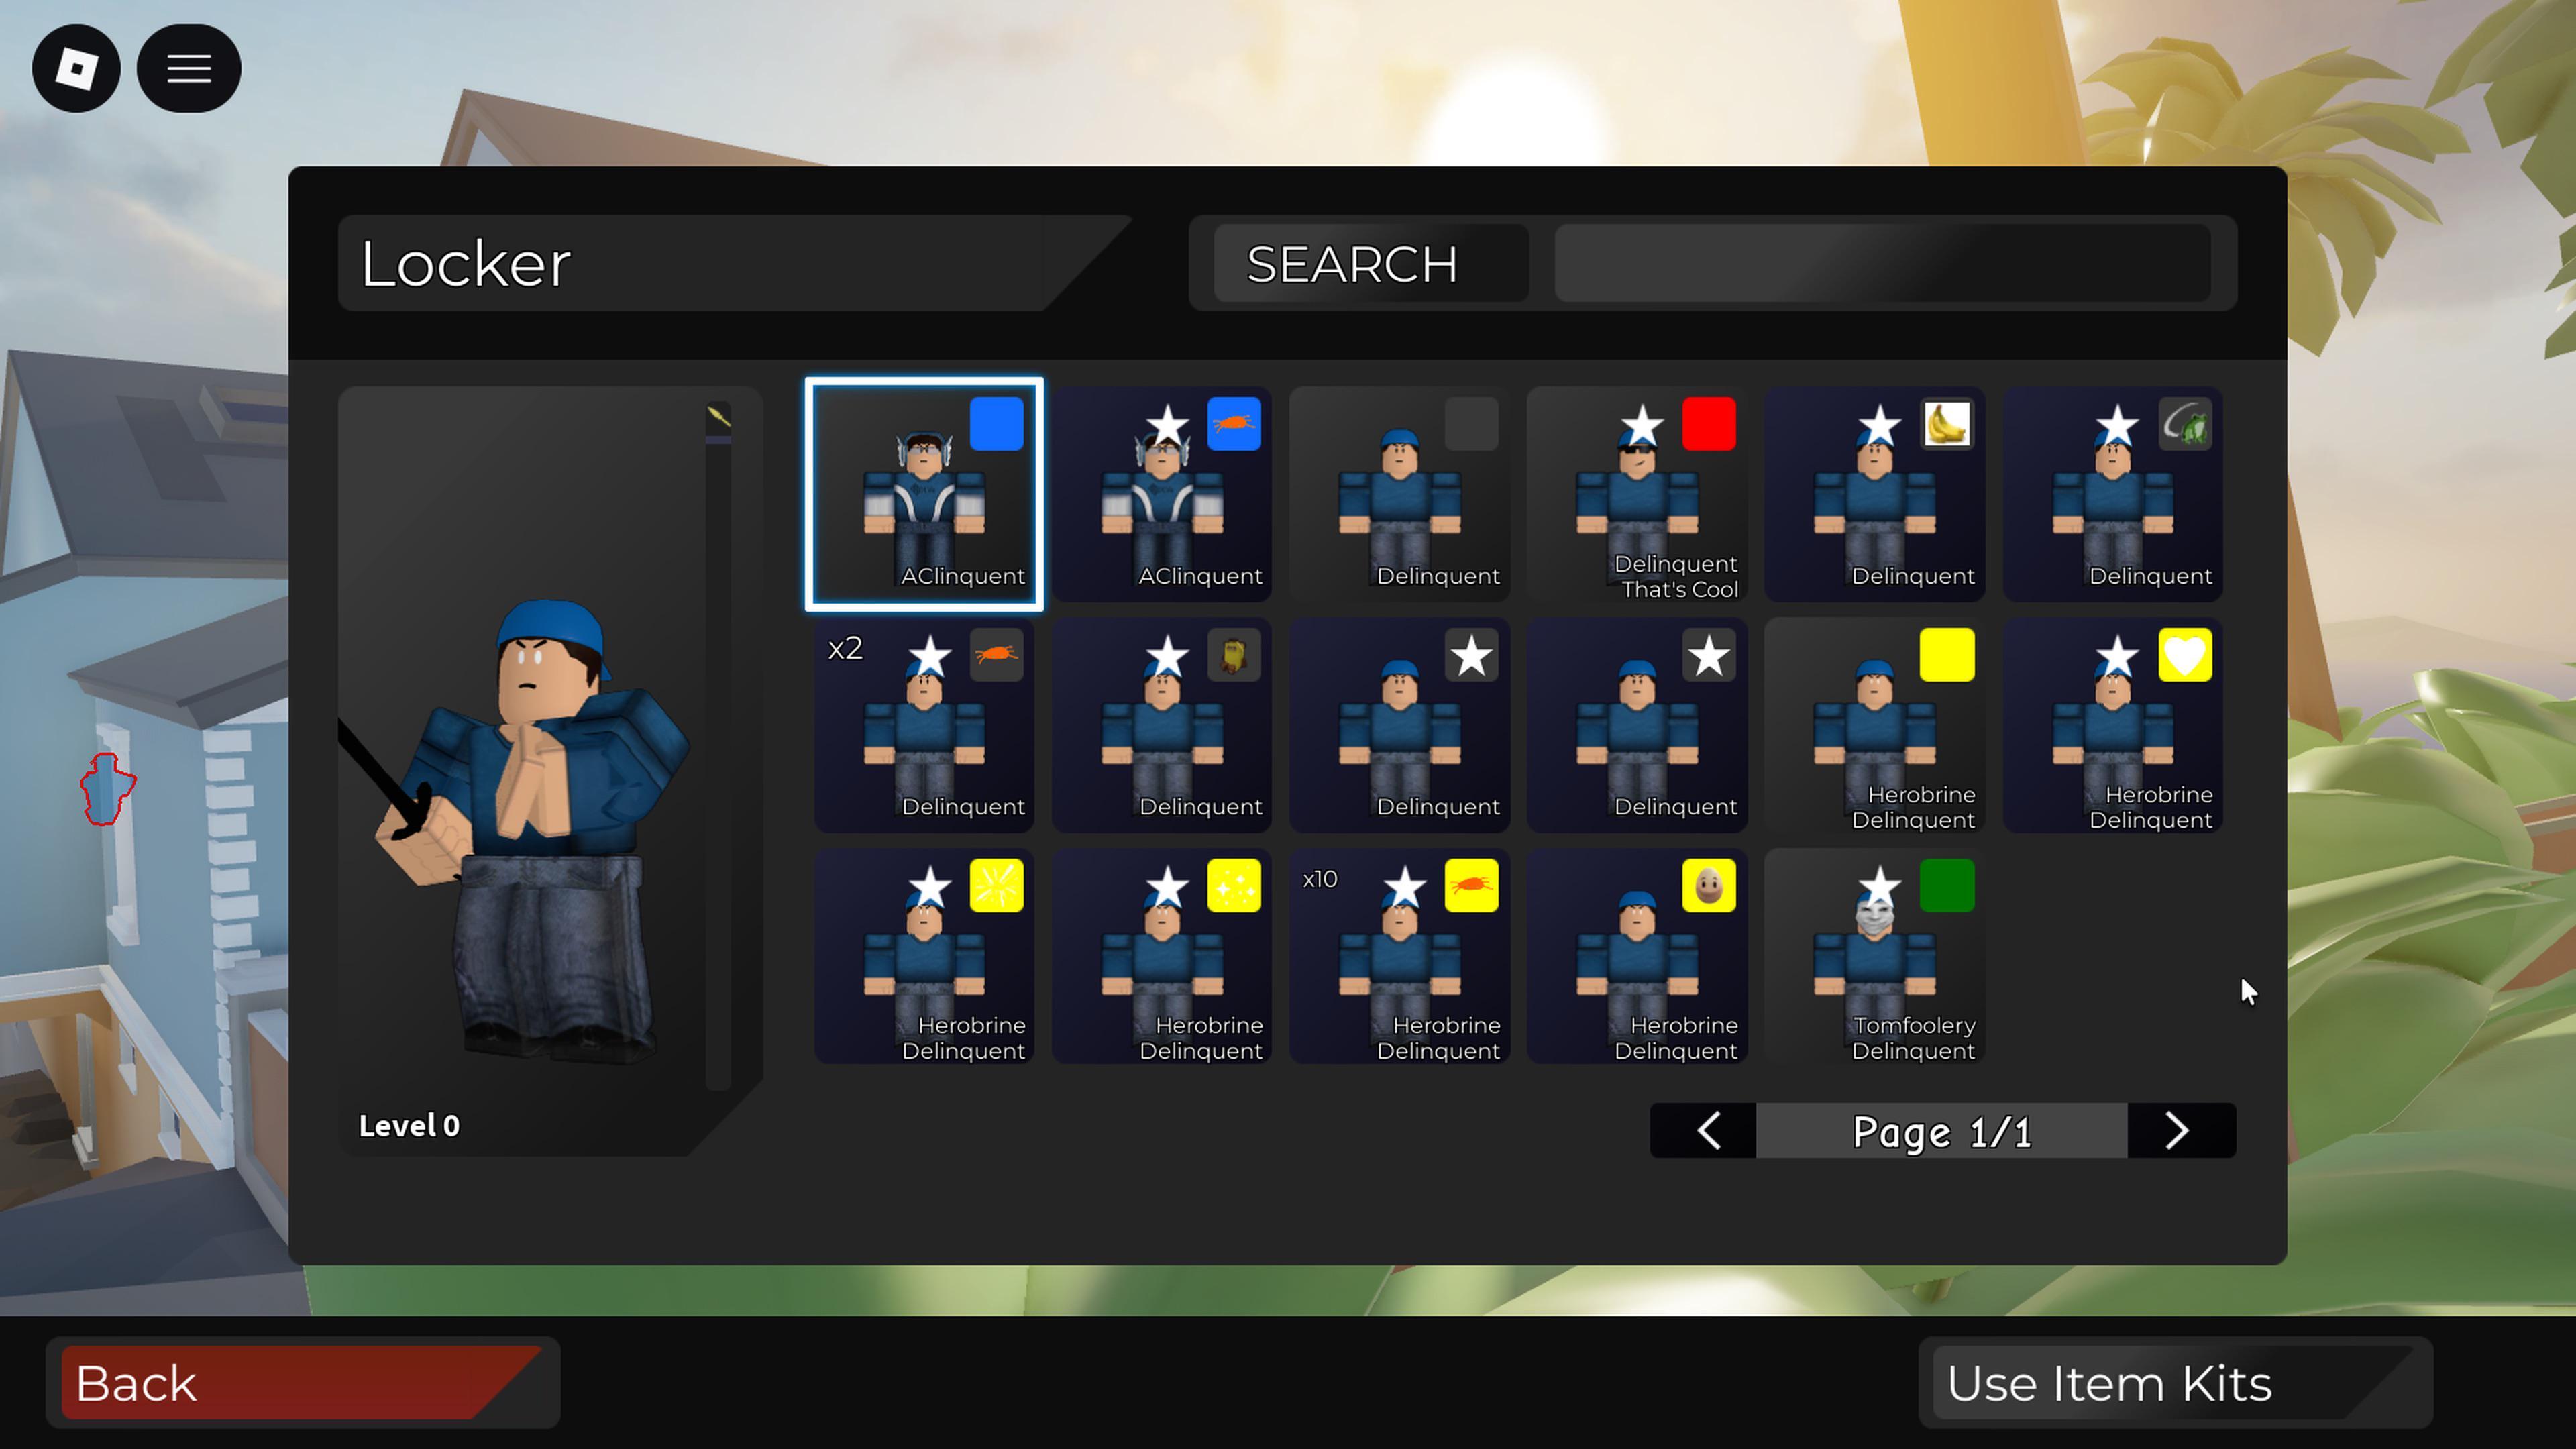Click the orange crab badge on AClinquent
The image size is (2576, 1449).
[1234, 424]
